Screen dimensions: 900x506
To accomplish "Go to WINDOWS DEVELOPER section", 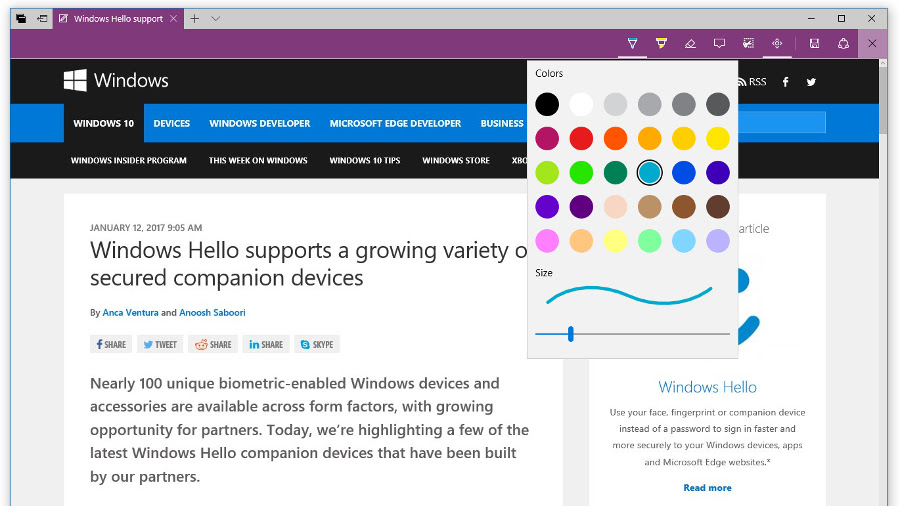I will pos(259,123).
